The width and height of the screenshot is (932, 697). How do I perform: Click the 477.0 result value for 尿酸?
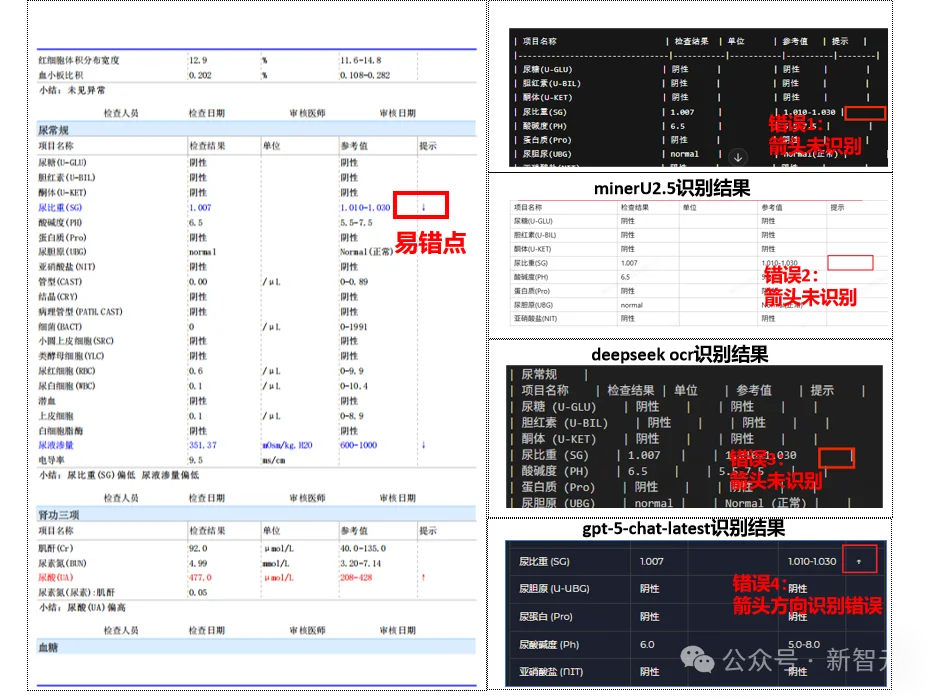tap(200, 577)
